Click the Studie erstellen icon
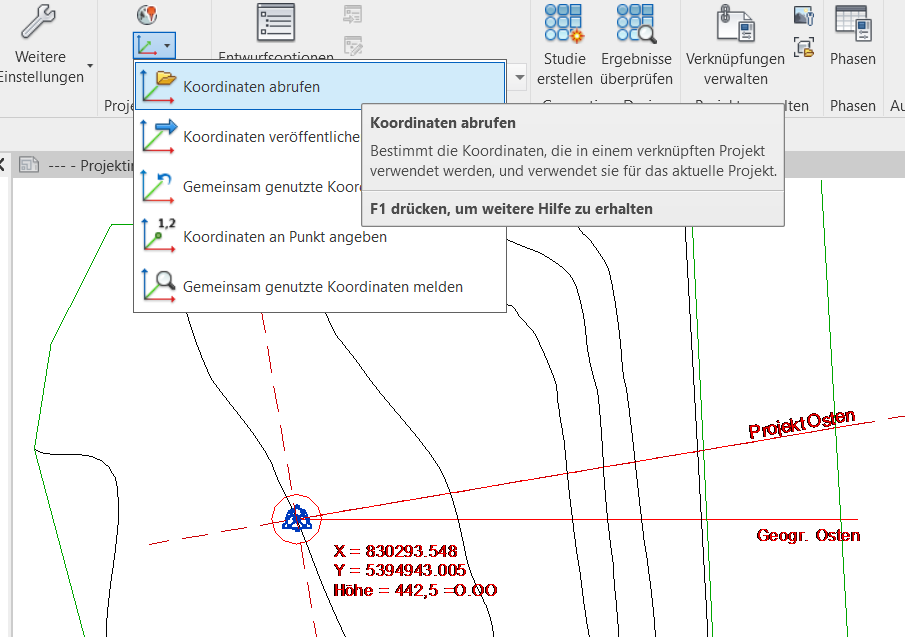Viewport: 905px width, 637px height. [x=563, y=23]
